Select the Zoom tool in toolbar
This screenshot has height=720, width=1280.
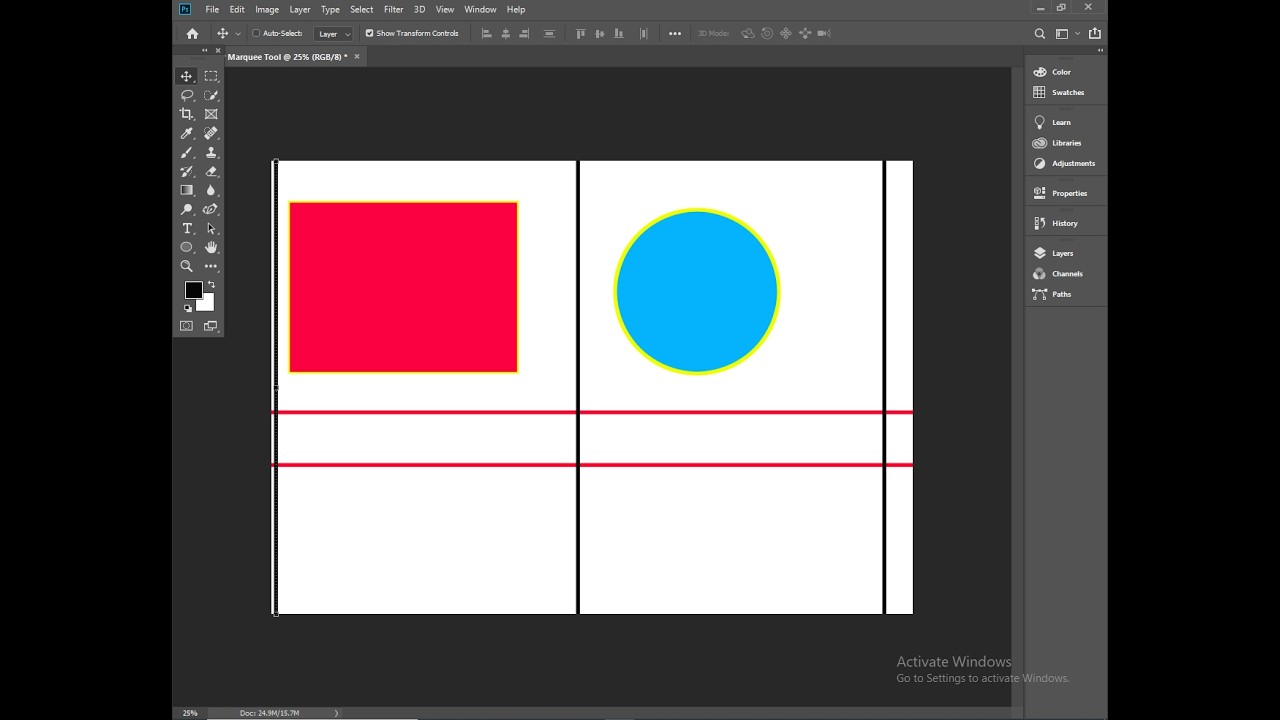click(x=187, y=266)
